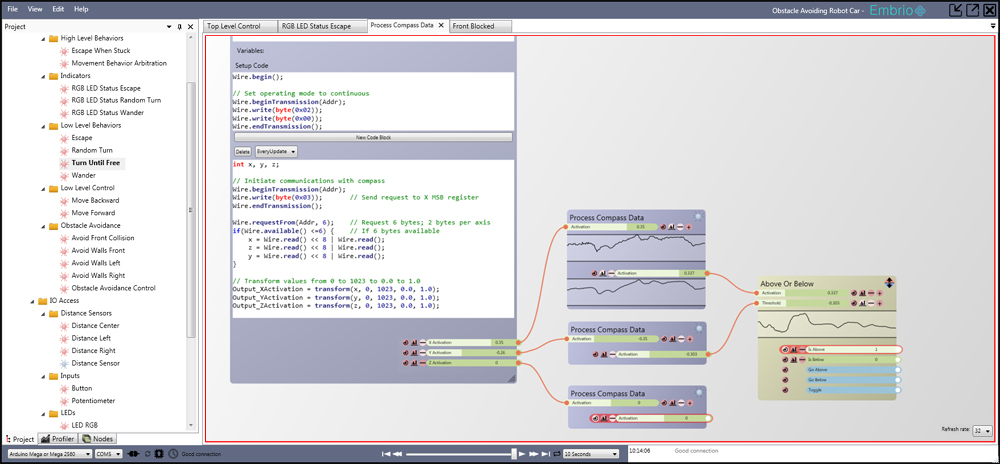Click the Delete code block button
Screen dimensions: 1000x464
(x=243, y=152)
